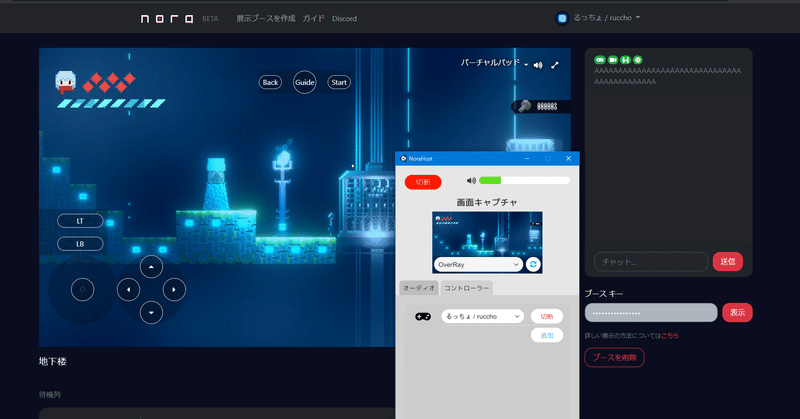Image resolution: width=800 pixels, height=419 pixels.
Task: Click the green video camera status badge
Action: pyautogui.click(x=612, y=60)
